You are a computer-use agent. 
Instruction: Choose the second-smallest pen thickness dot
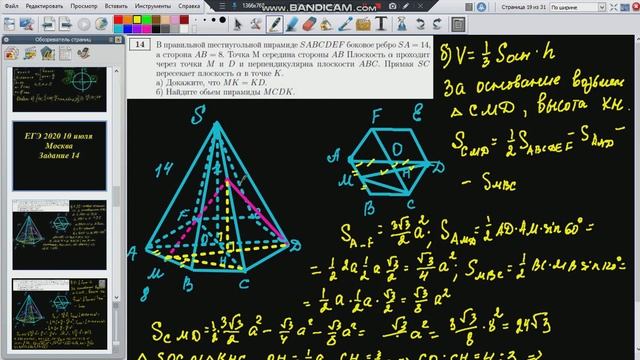click(204, 20)
